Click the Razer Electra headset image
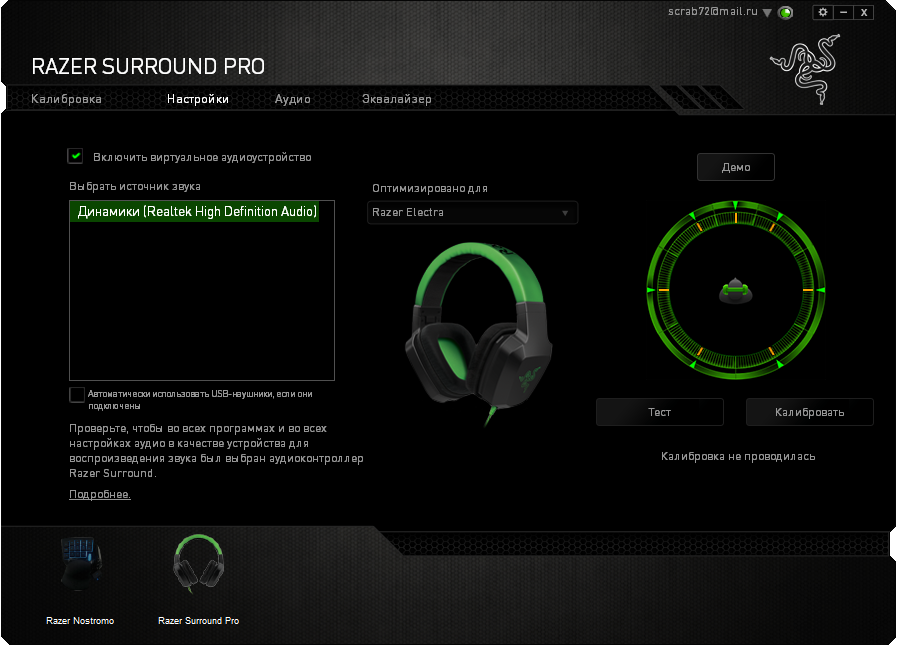 click(478, 333)
